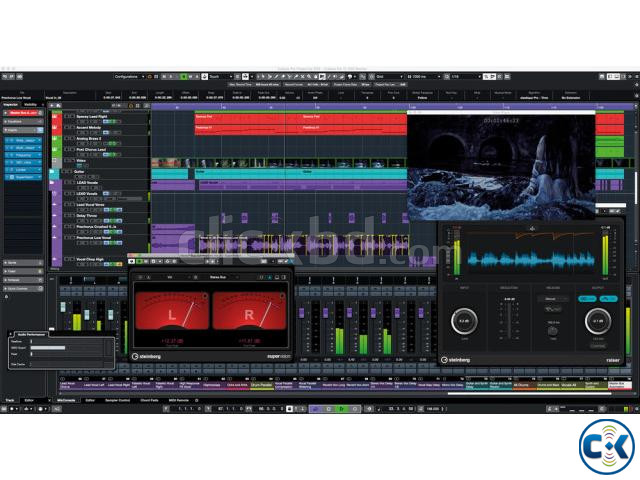
Task: Expand the Notepad inspector section
Action: coord(23,280)
